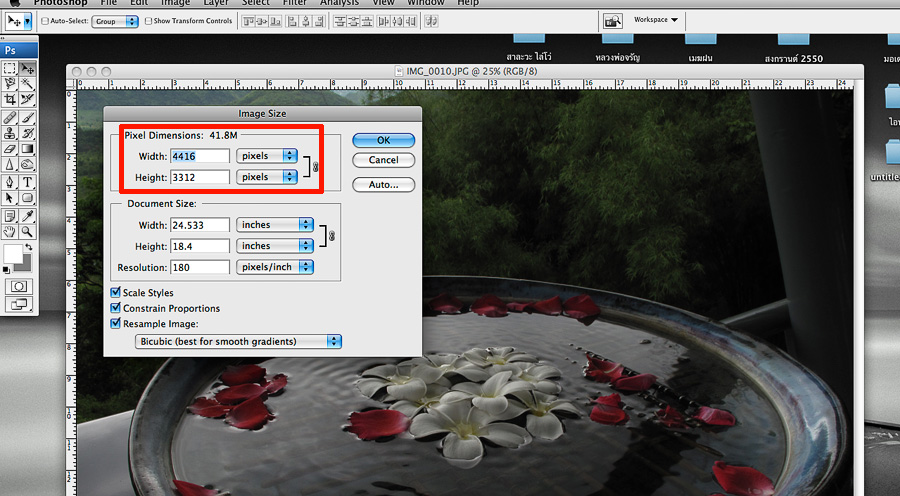This screenshot has width=900, height=496.
Task: Open the Bicubic resample method dropdown
Action: (x=238, y=342)
